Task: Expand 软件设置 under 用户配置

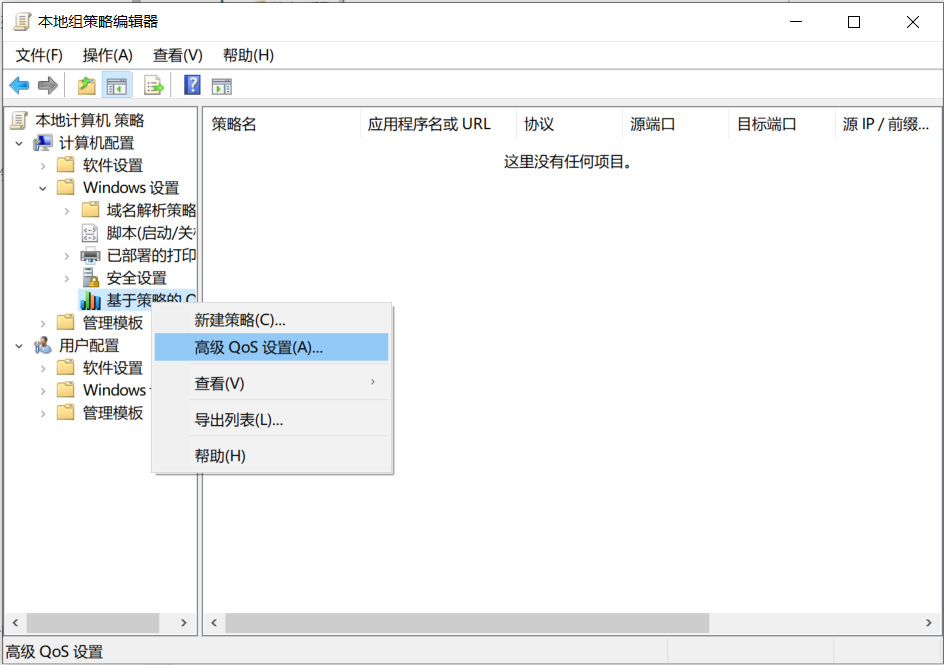Action: coord(43,368)
